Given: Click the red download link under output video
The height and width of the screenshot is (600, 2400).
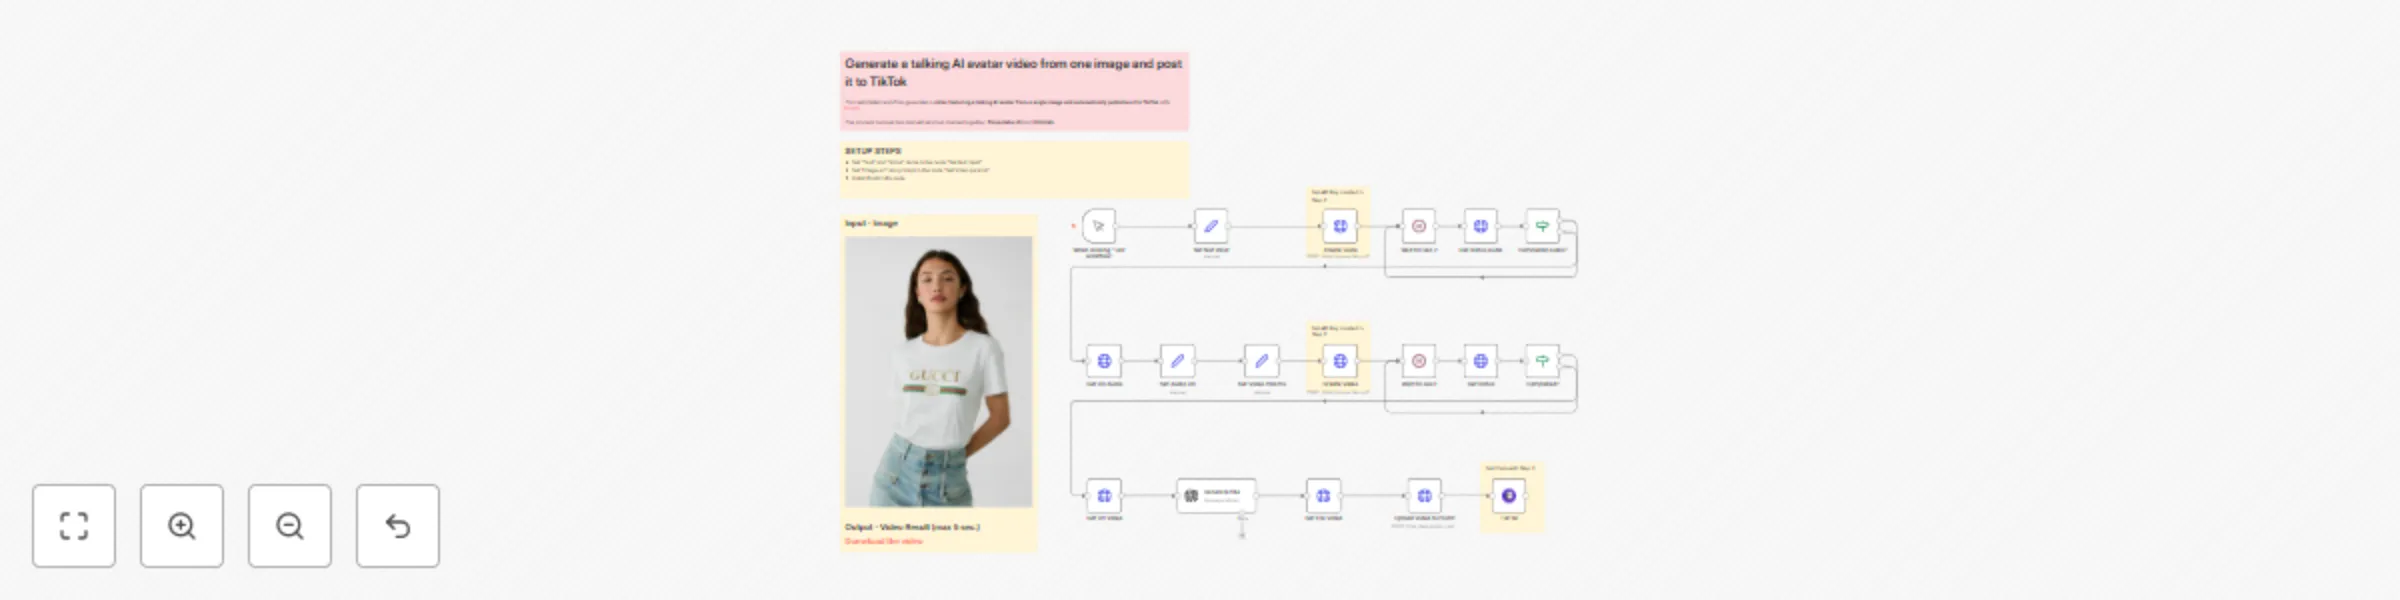Looking at the screenshot, I should coord(884,541).
